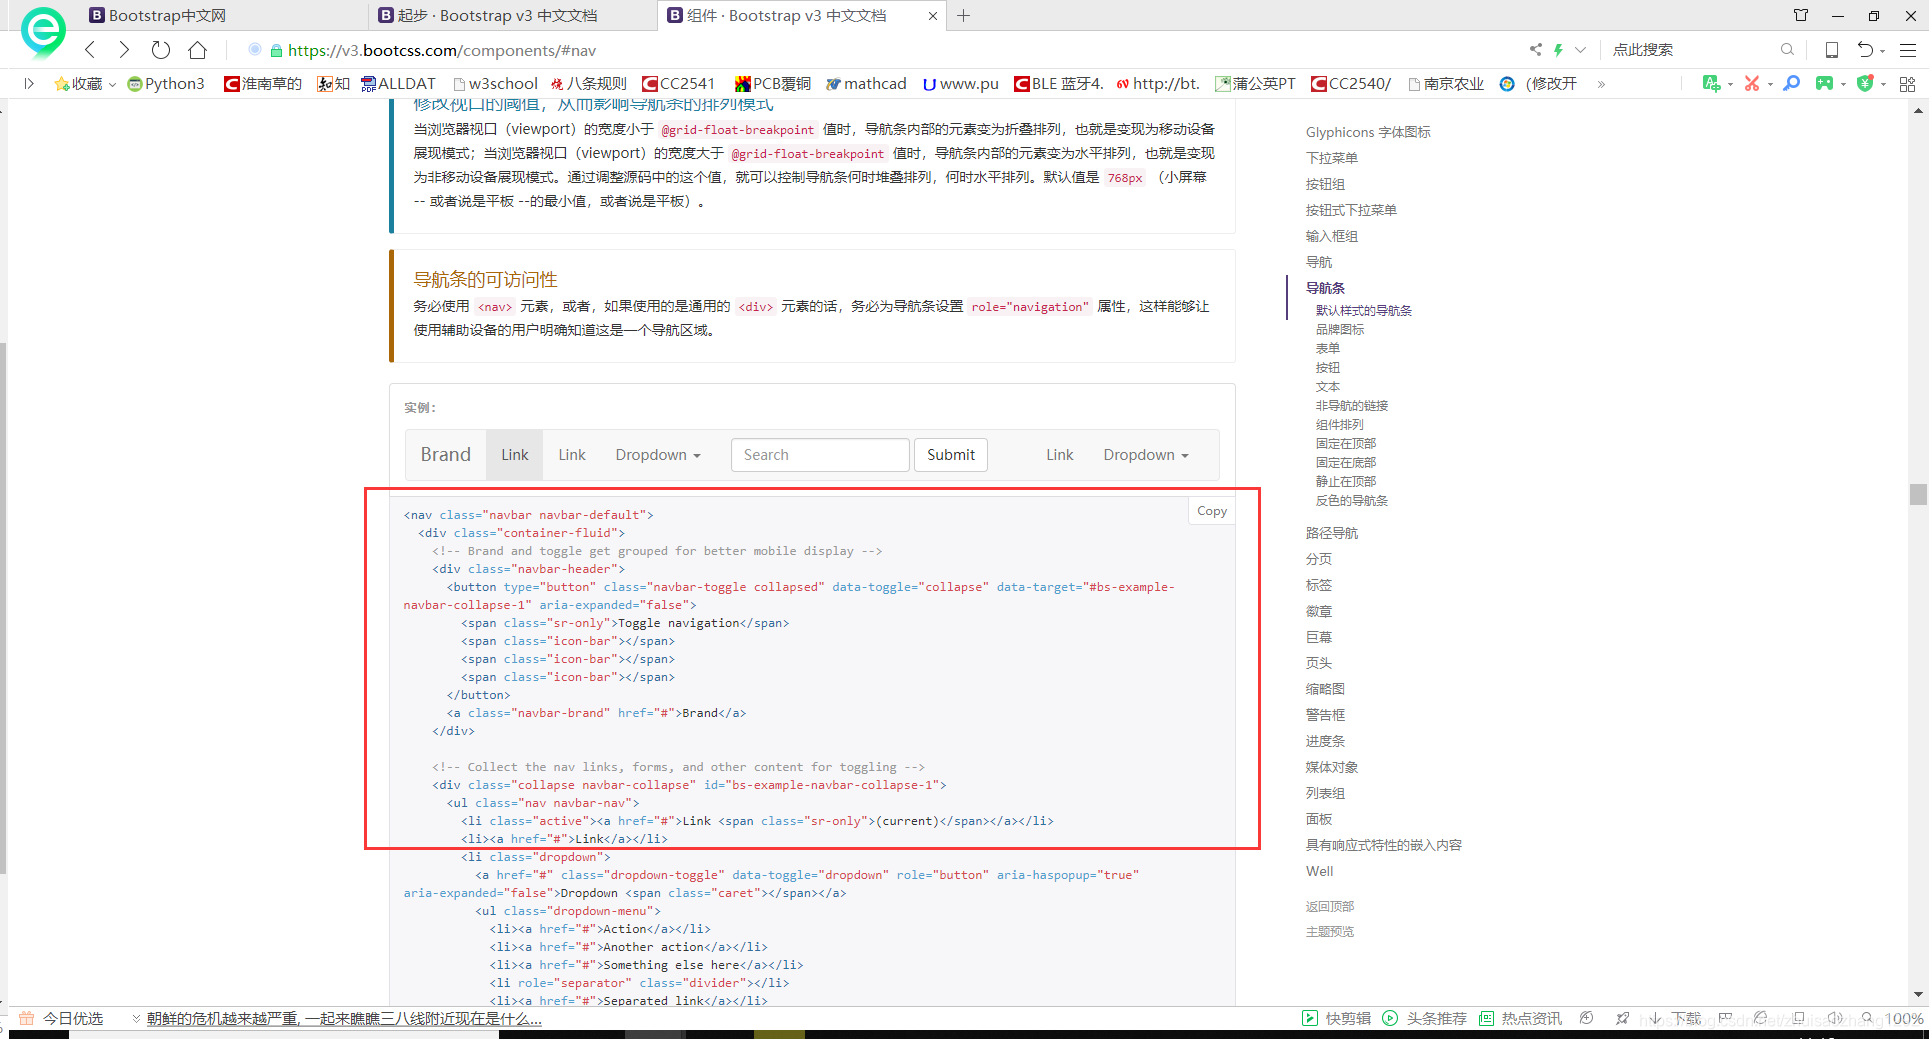Open the screenshot scissors tool in the toolbar
Screen dimensions: 1929x1039
(x=1752, y=83)
